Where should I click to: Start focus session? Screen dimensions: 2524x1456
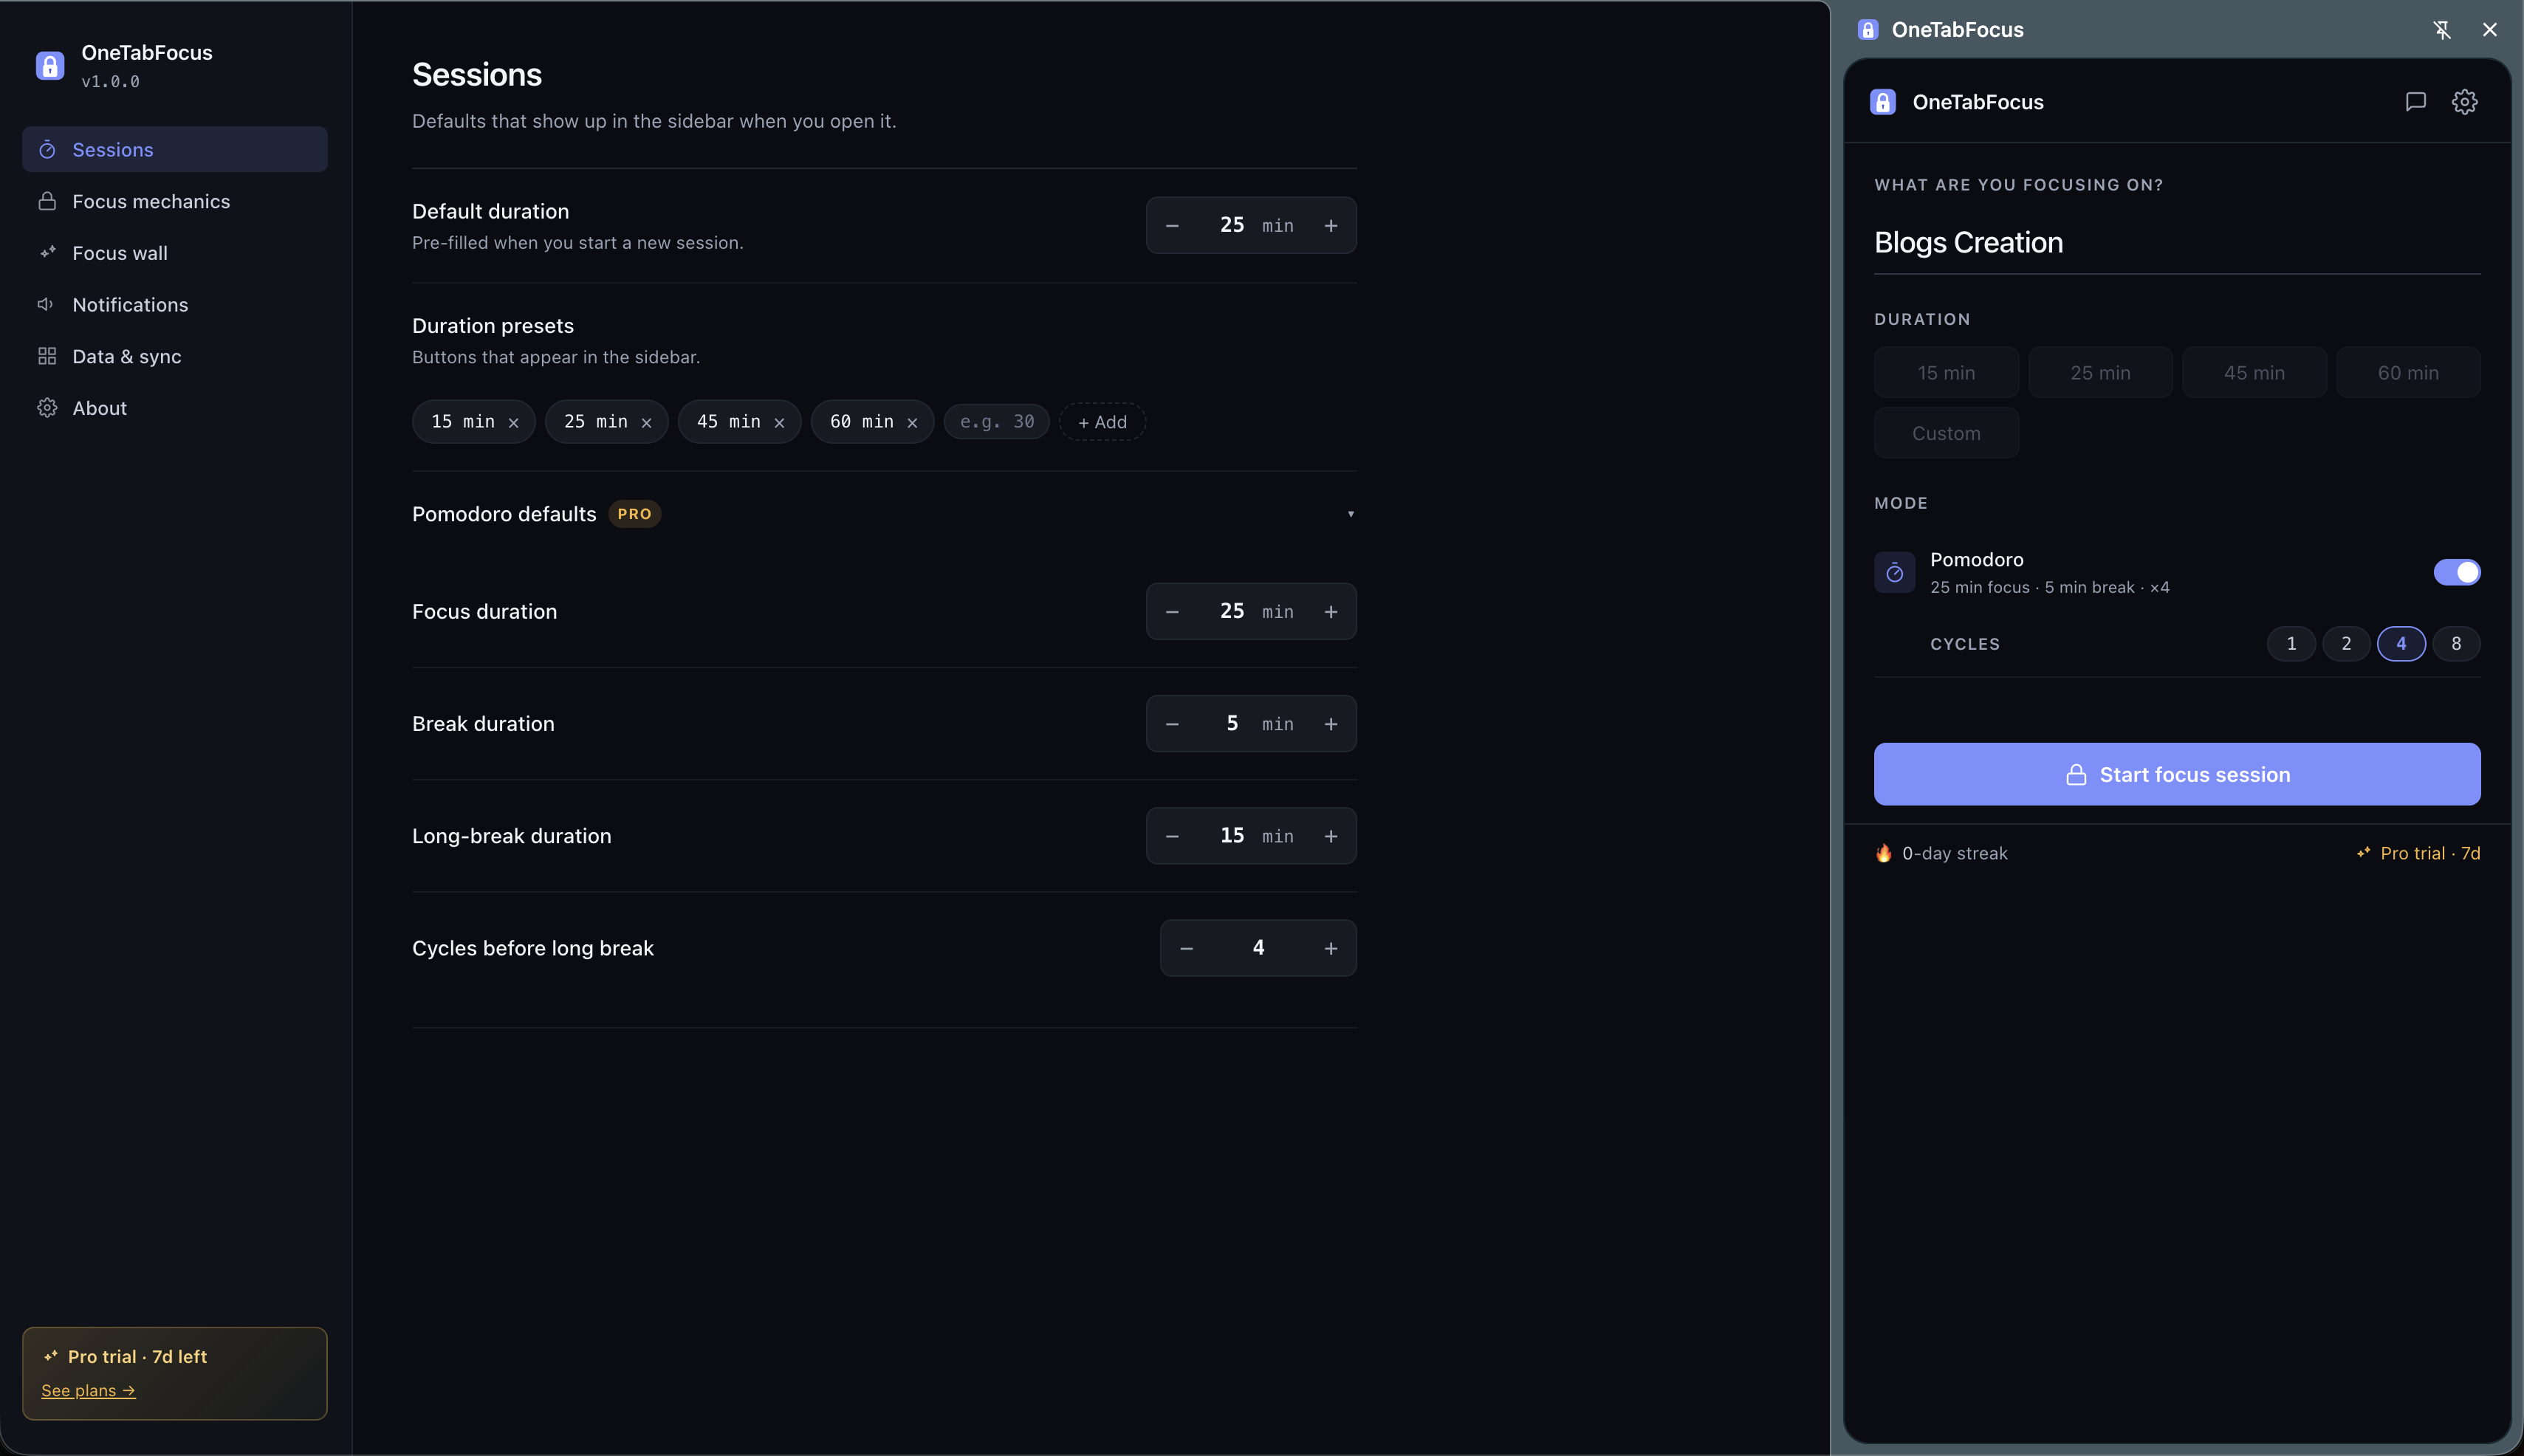2177,774
